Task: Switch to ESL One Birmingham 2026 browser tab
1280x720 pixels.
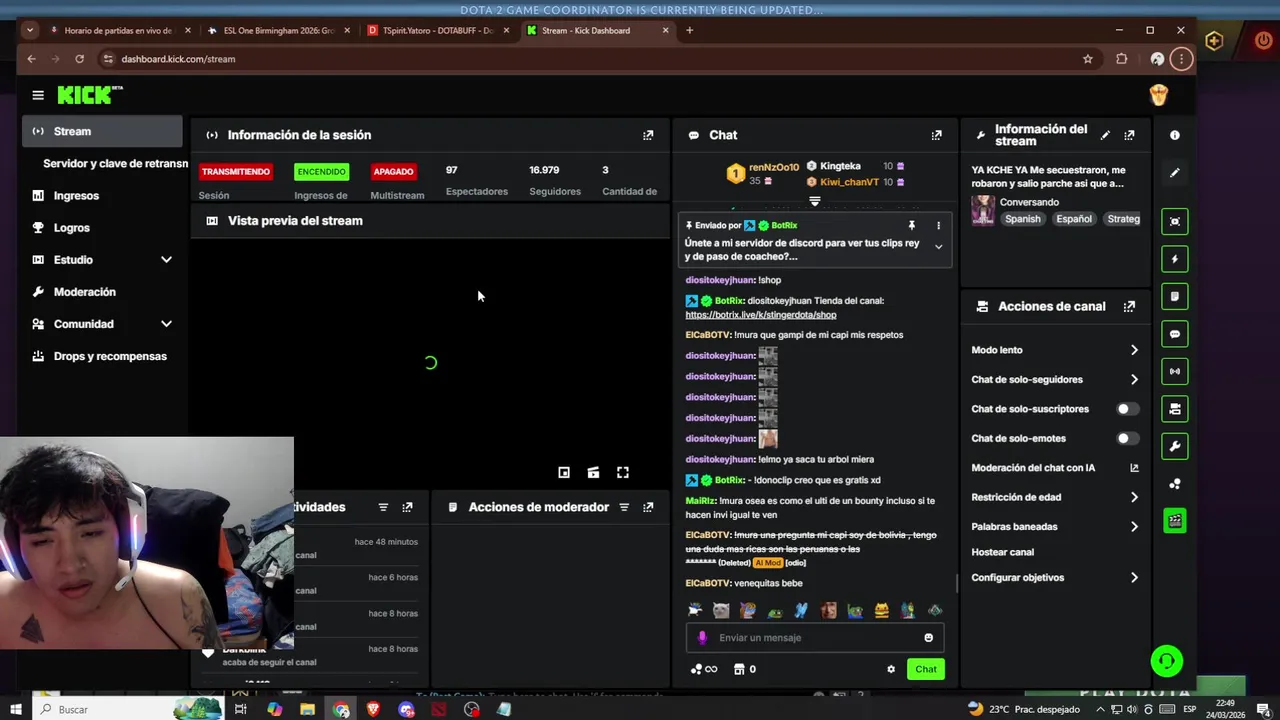Action: tap(277, 30)
